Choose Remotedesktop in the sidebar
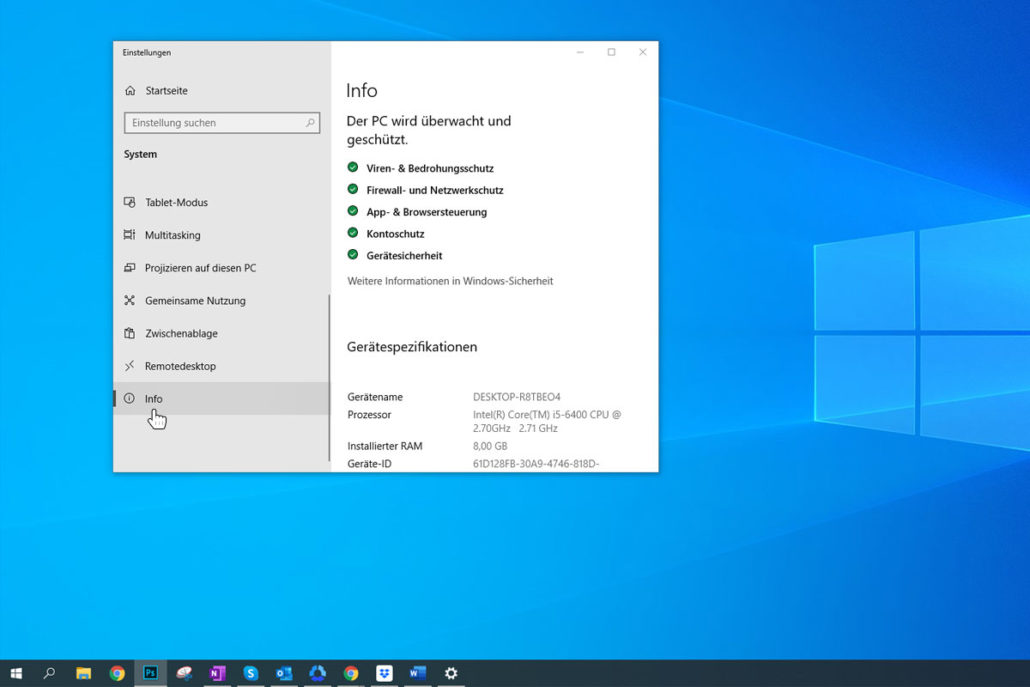 coord(180,366)
